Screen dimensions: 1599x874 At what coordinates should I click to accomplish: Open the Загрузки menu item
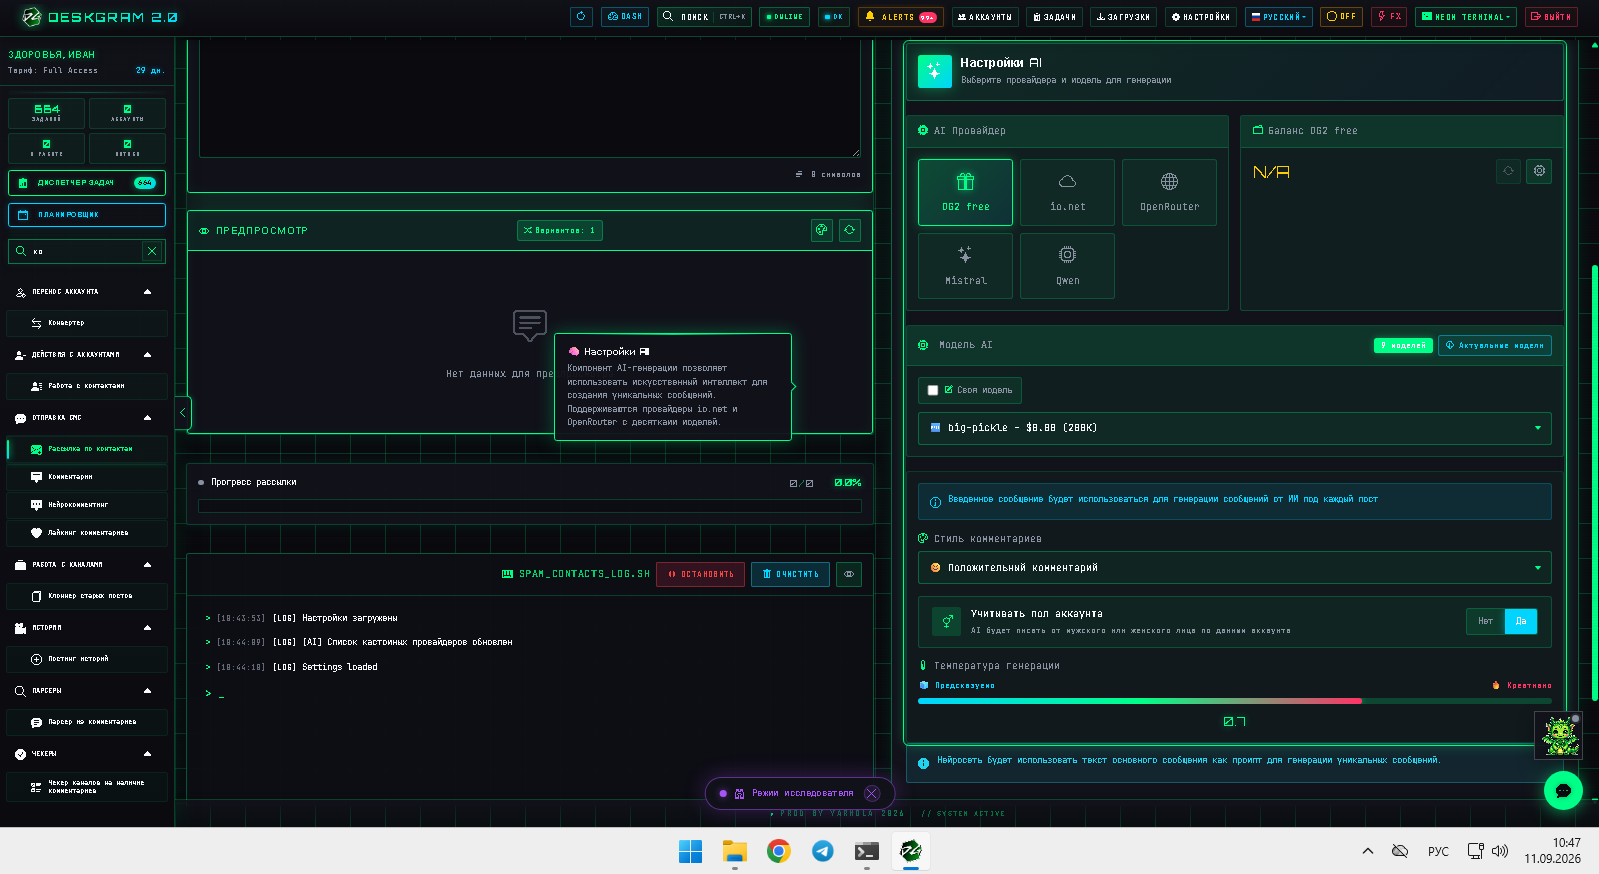point(1123,17)
